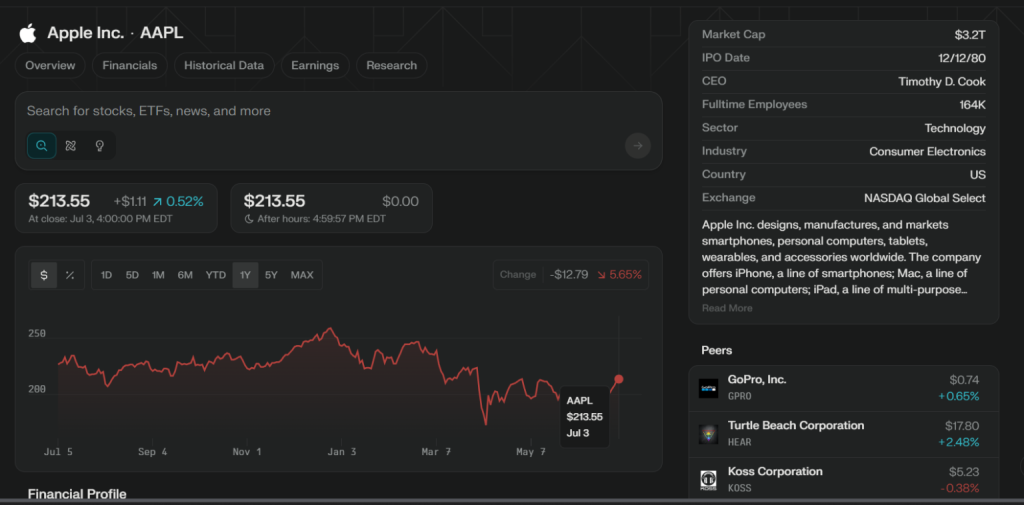The height and width of the screenshot is (505, 1024).
Task: Set chart range to YTD
Action: pos(215,275)
